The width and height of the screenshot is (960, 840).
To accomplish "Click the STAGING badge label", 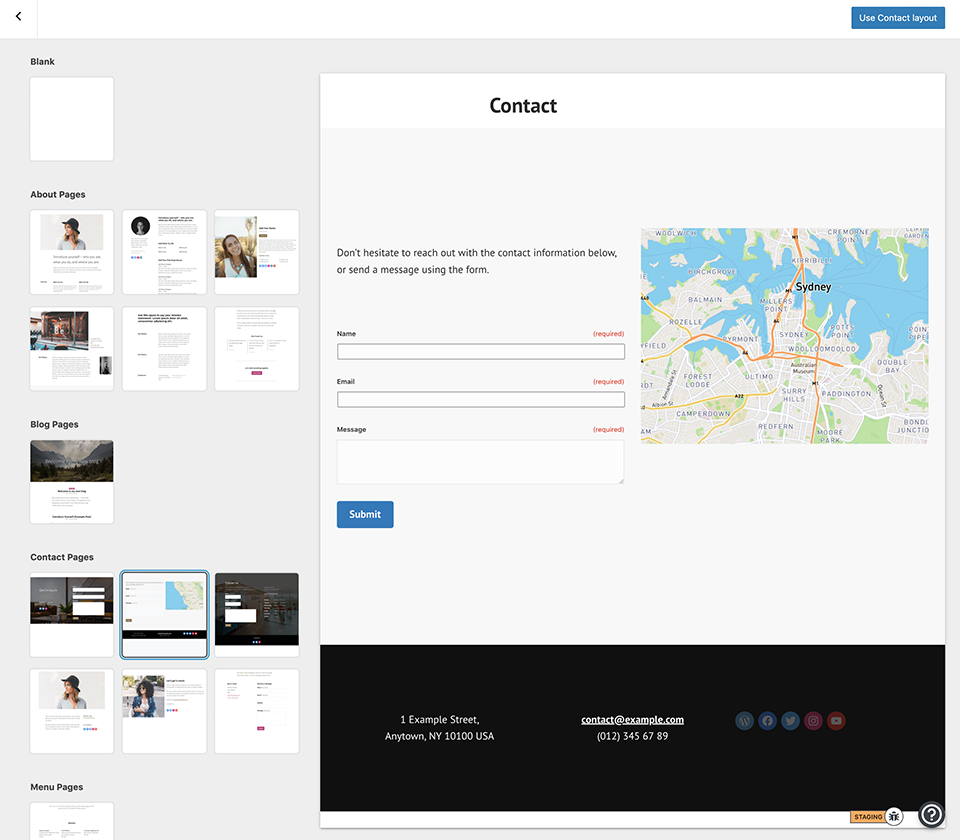I will point(868,817).
